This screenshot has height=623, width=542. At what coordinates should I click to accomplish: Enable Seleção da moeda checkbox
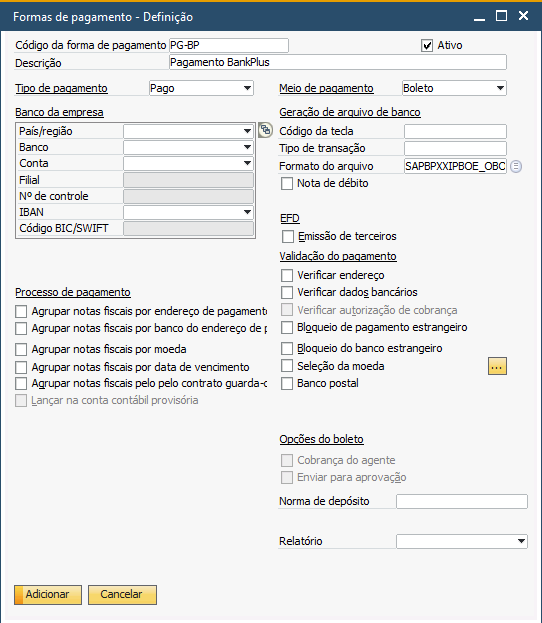point(286,366)
